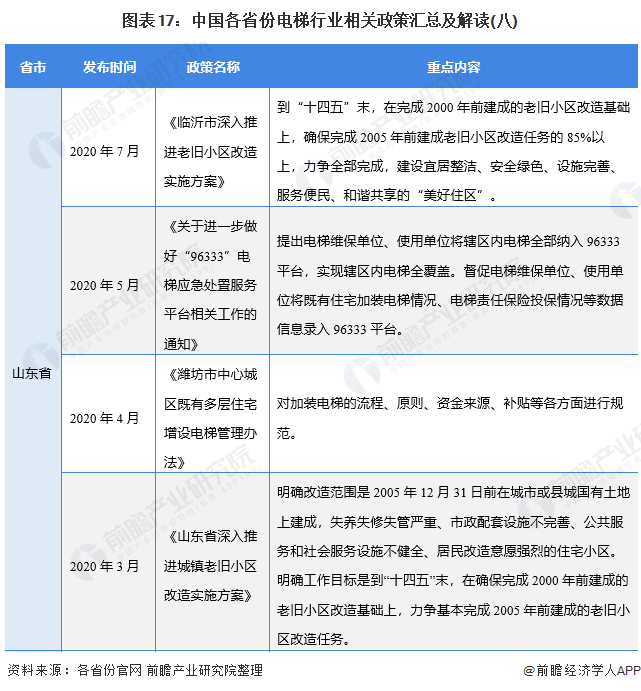This screenshot has height=691, width=641.
Task: Click the content text mentioning 美好住区
Action: pos(454,150)
